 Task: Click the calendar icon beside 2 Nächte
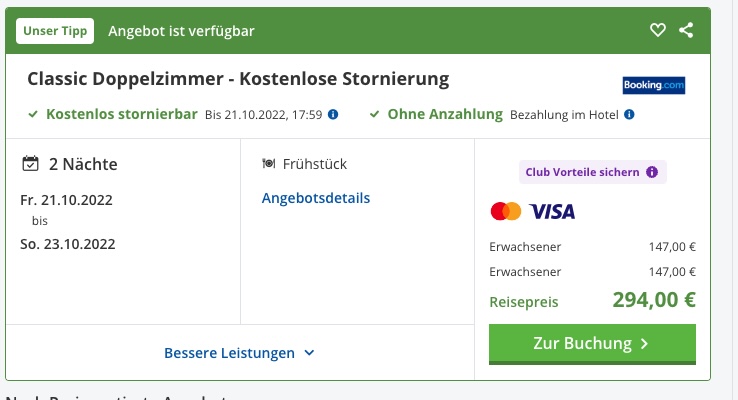(x=30, y=164)
